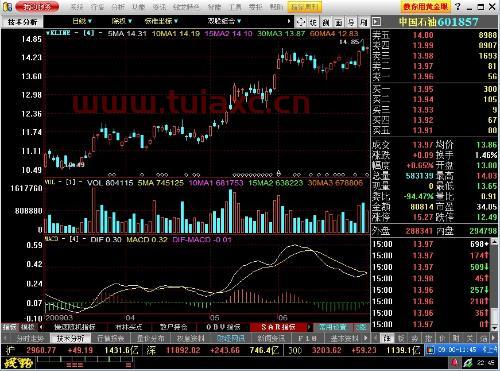Click the application logo icon in title bar
This screenshot has height=371, width=500.
click(7, 7)
